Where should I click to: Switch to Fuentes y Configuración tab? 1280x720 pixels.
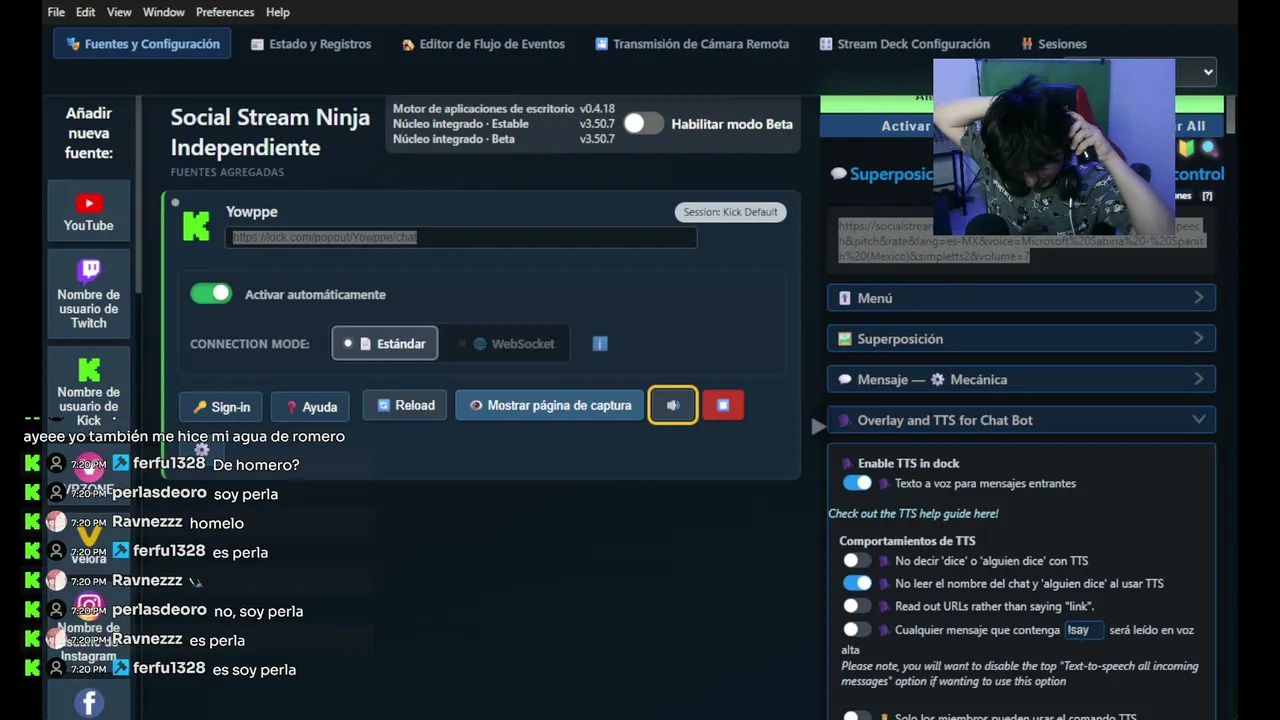142,44
